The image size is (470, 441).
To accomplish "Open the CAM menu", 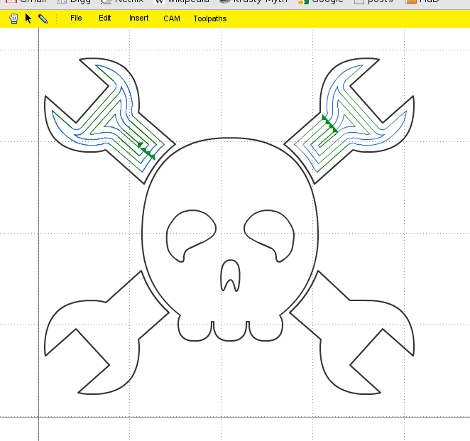I will pos(172,19).
